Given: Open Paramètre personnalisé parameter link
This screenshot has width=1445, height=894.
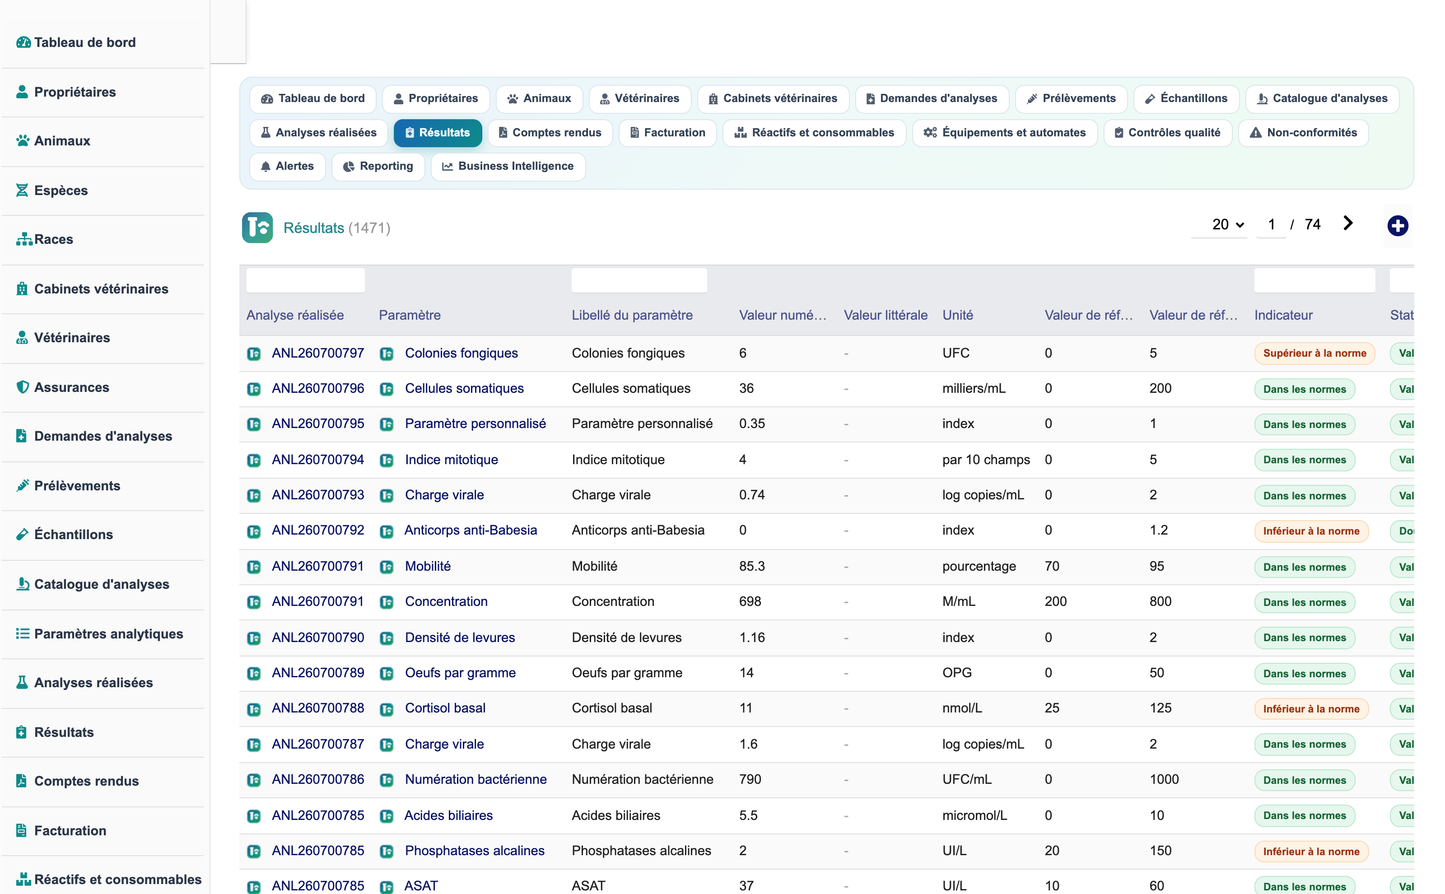Looking at the screenshot, I should pyautogui.click(x=475, y=424).
